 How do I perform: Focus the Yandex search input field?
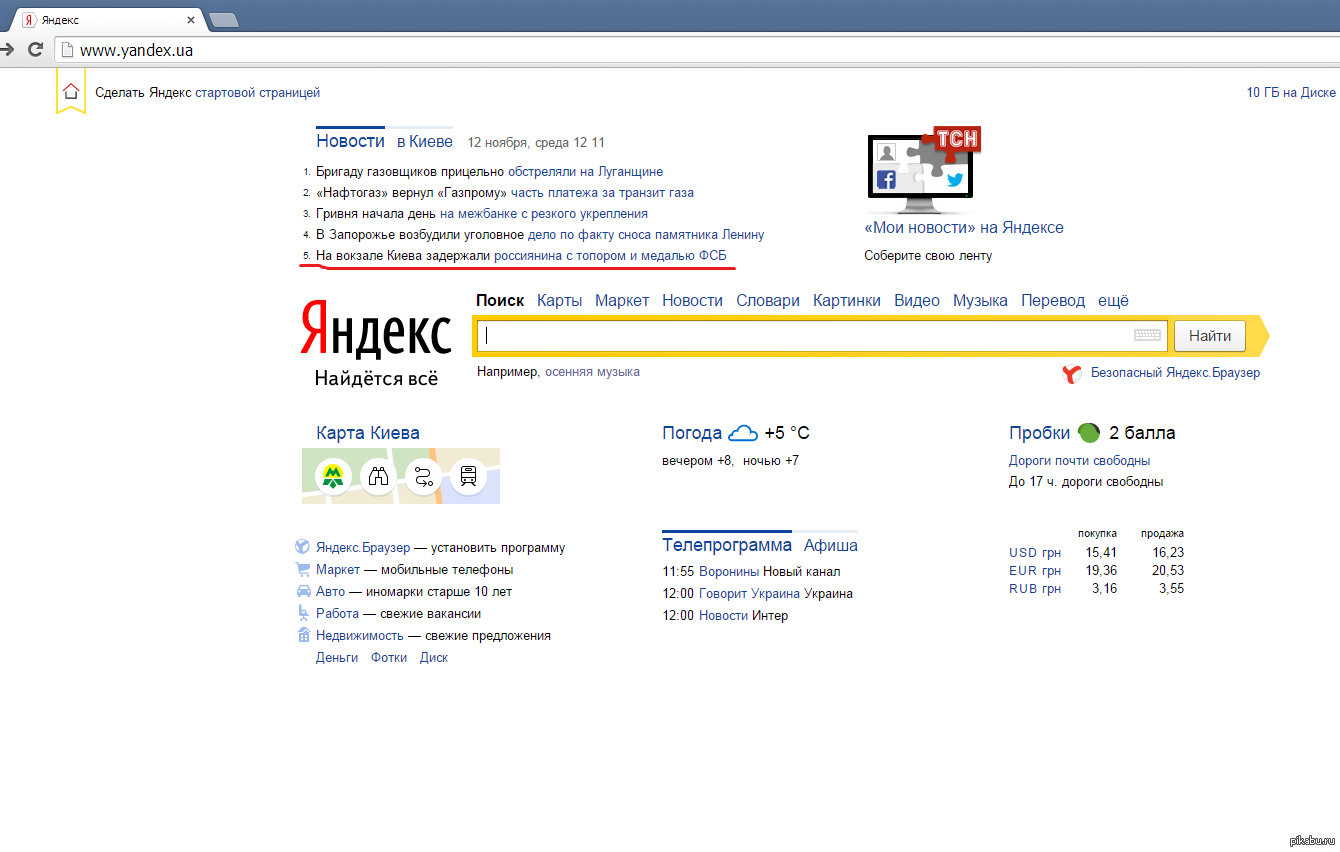(820, 336)
